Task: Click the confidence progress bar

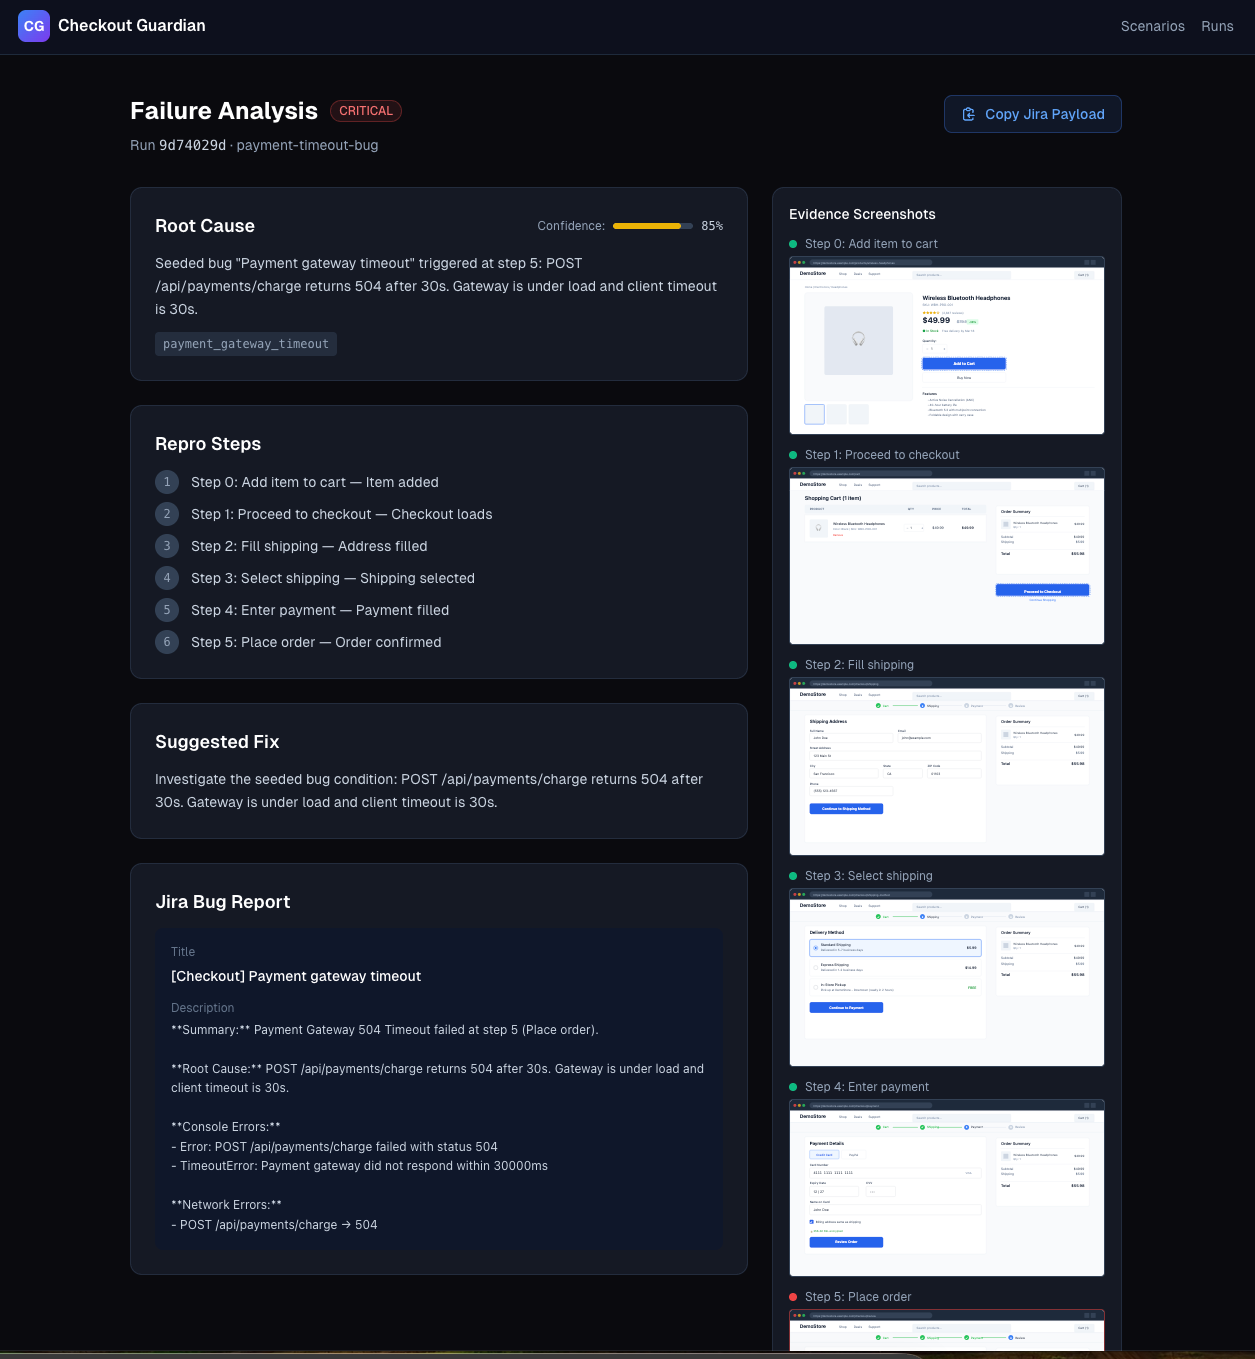Action: point(653,226)
